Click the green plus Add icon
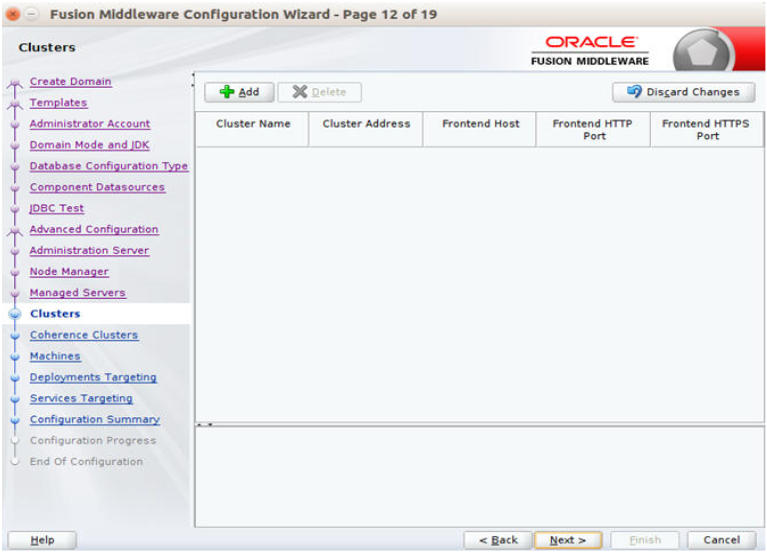 point(227,92)
